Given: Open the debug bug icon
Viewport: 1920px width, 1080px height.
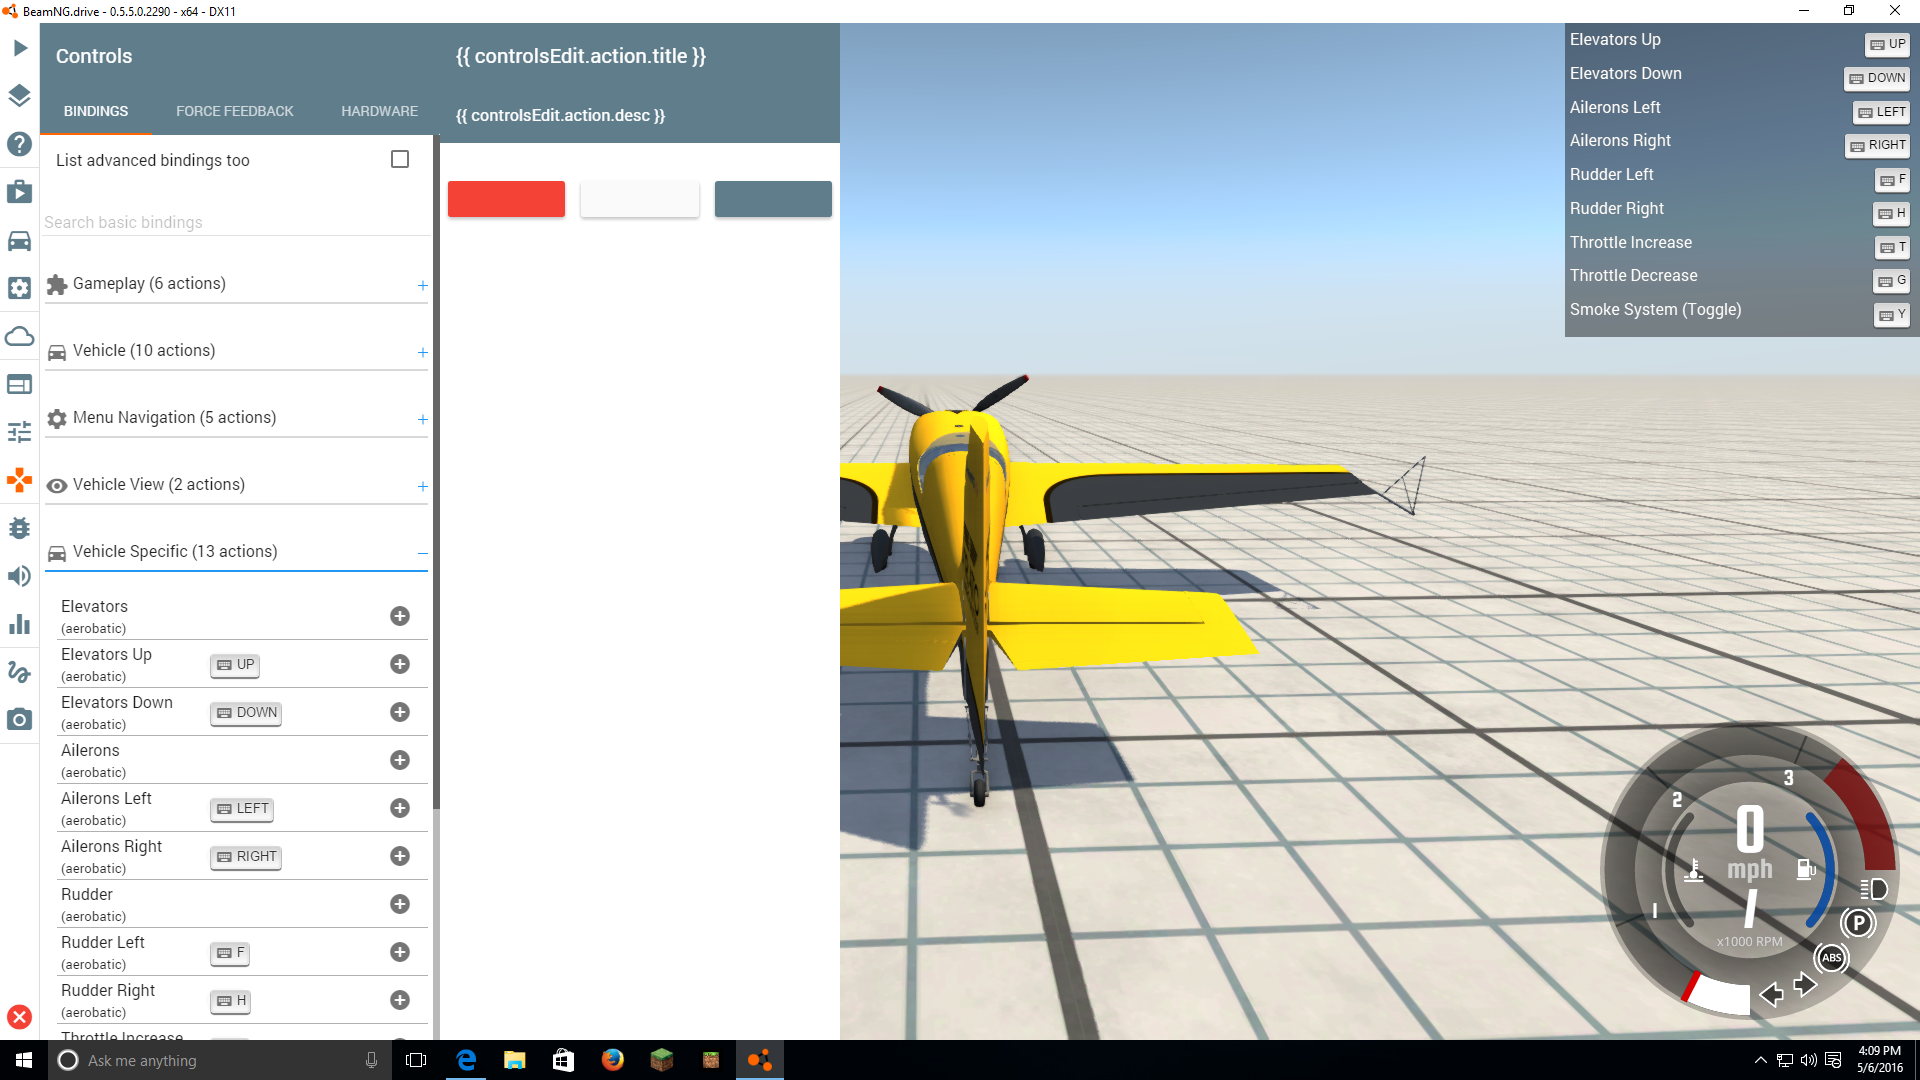Looking at the screenshot, I should 20,528.
